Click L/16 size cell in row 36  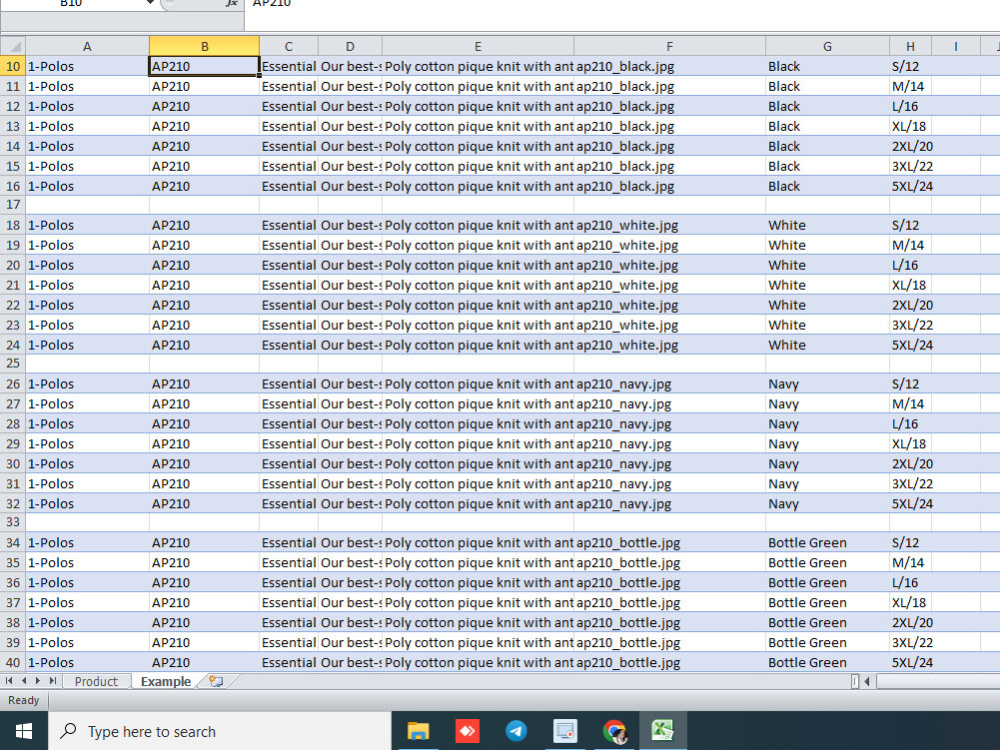[910, 583]
